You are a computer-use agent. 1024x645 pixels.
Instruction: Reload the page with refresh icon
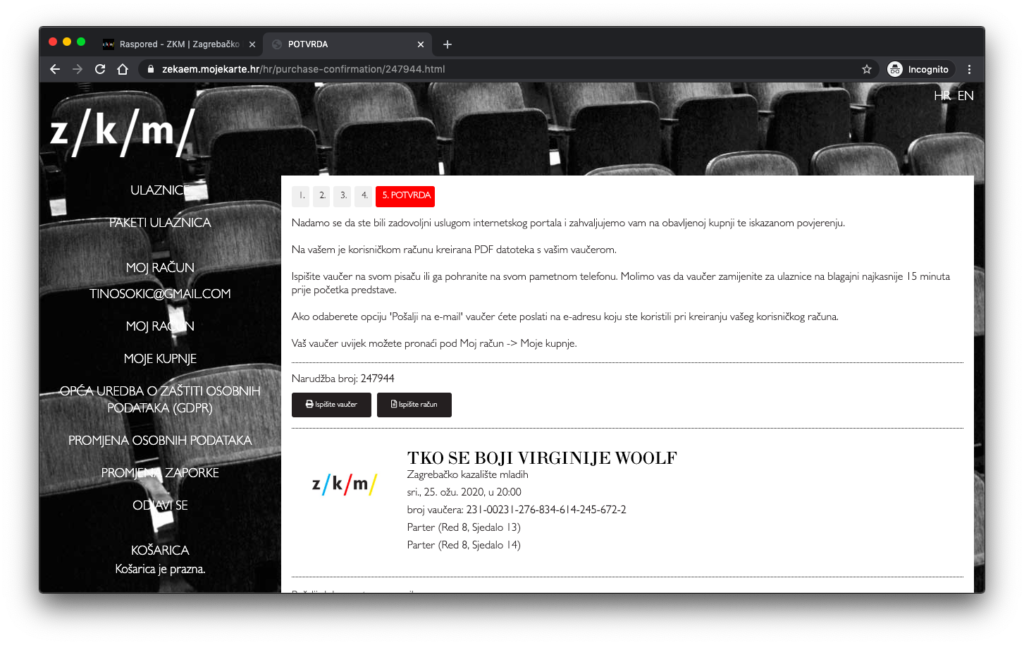point(100,69)
